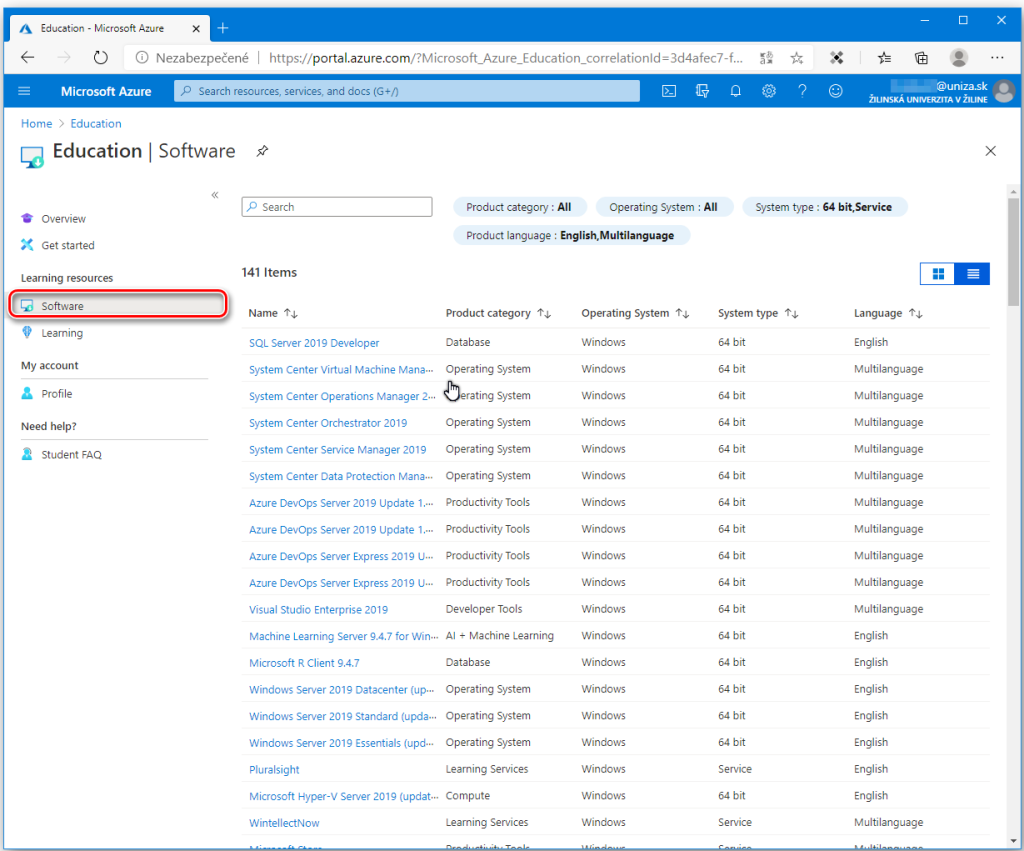The width and height of the screenshot is (1024, 851).
Task: Send feedback via the smiley icon
Action: (836, 91)
